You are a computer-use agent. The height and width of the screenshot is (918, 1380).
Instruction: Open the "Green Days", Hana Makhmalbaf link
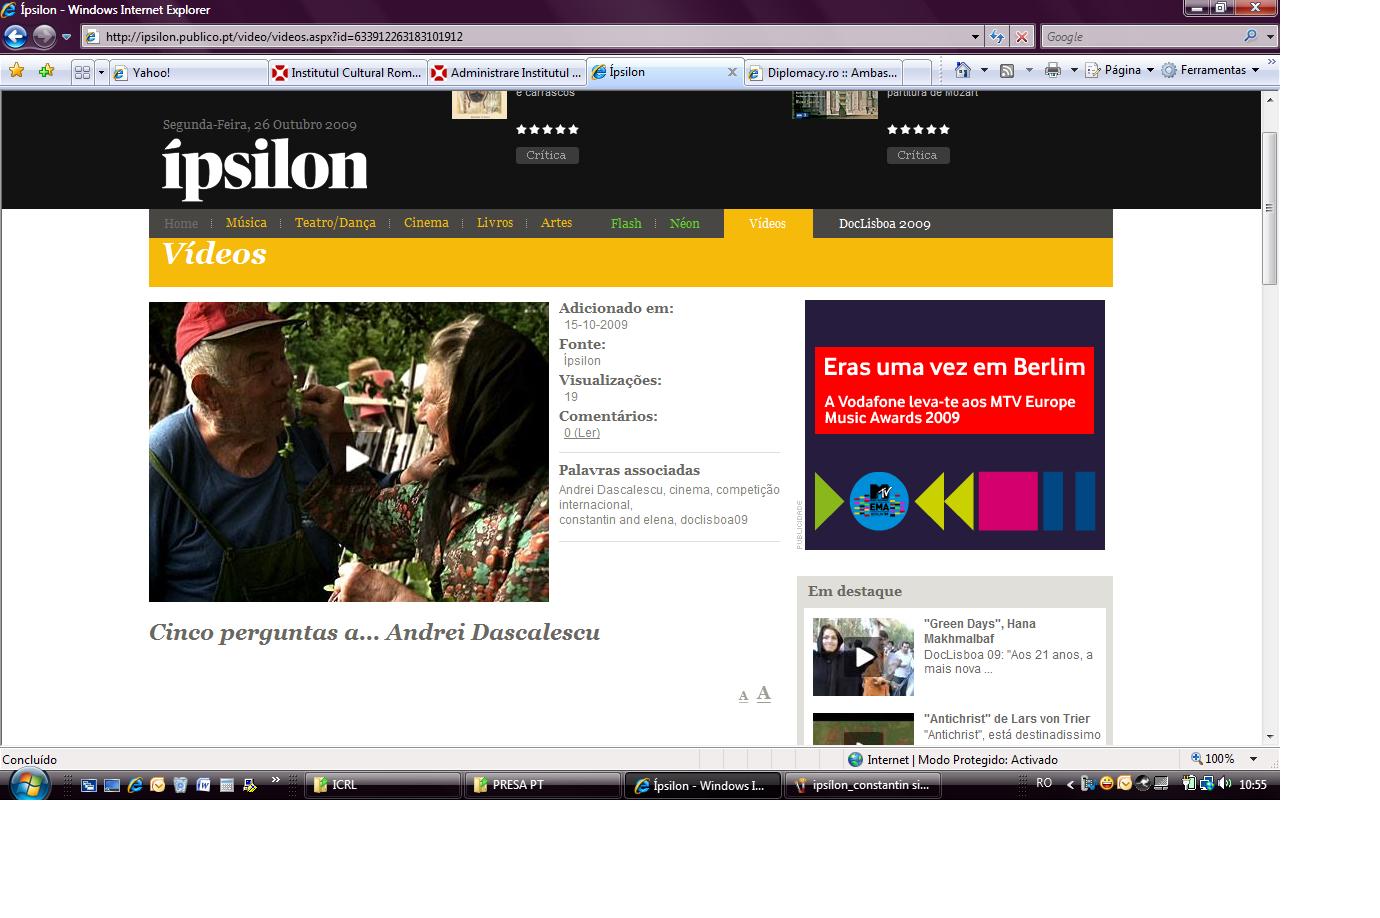pos(980,631)
